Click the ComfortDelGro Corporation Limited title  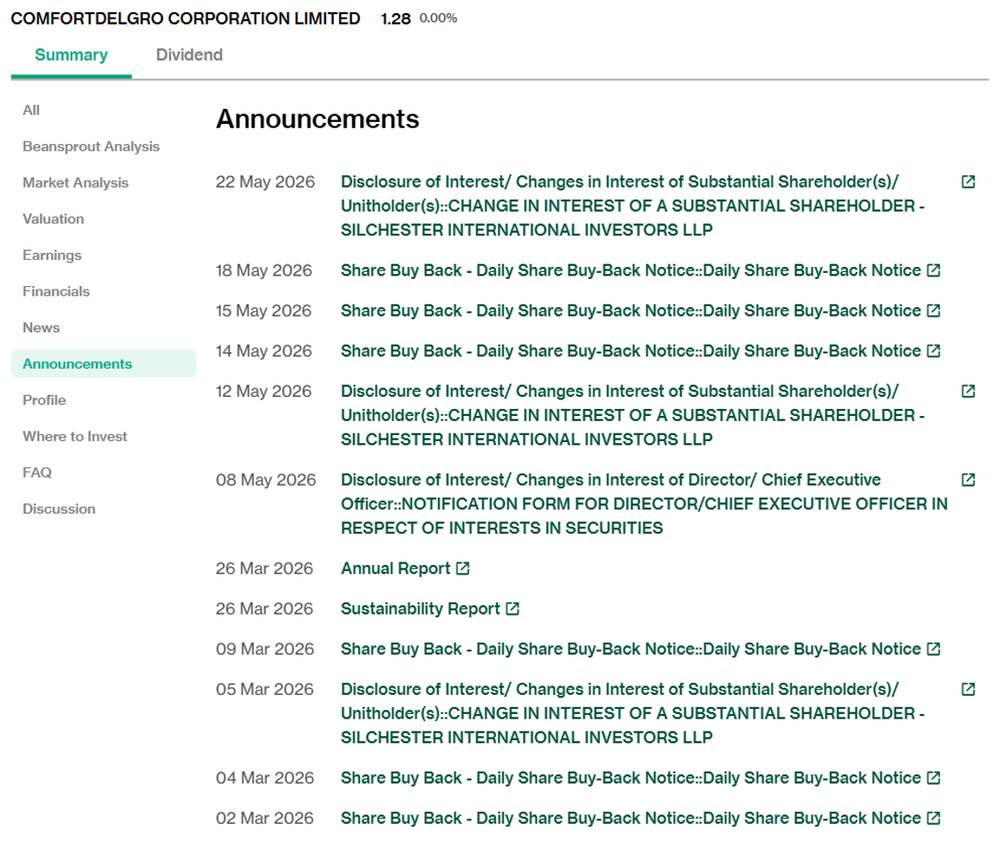coord(186,18)
